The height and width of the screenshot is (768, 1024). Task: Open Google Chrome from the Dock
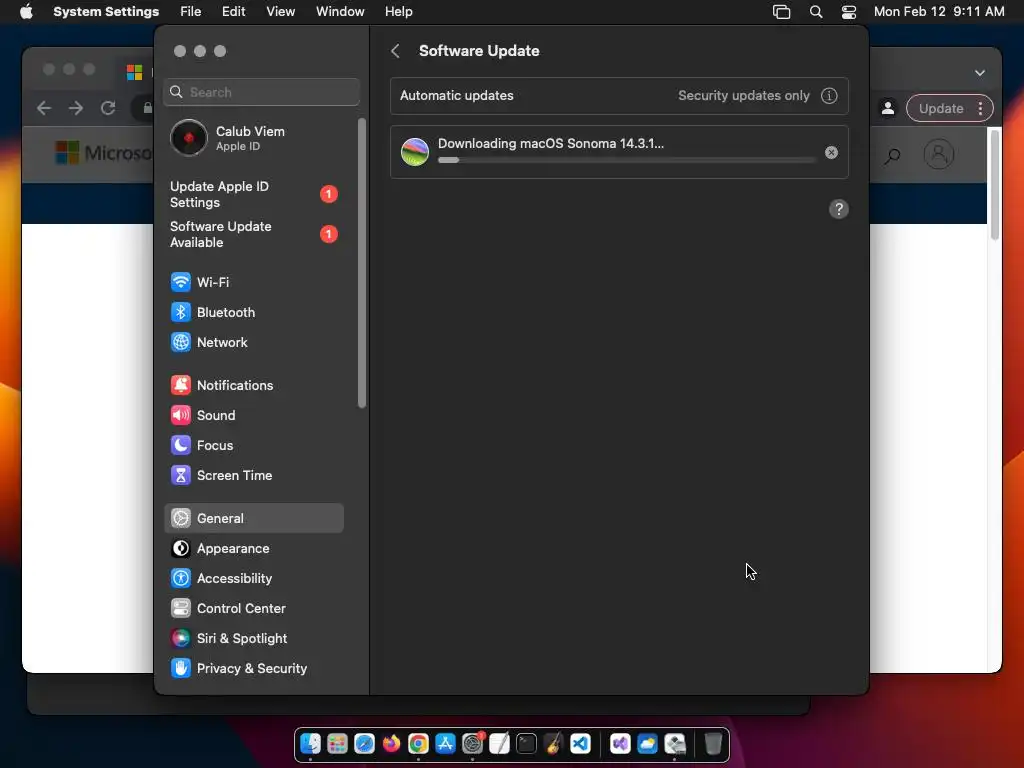(418, 744)
